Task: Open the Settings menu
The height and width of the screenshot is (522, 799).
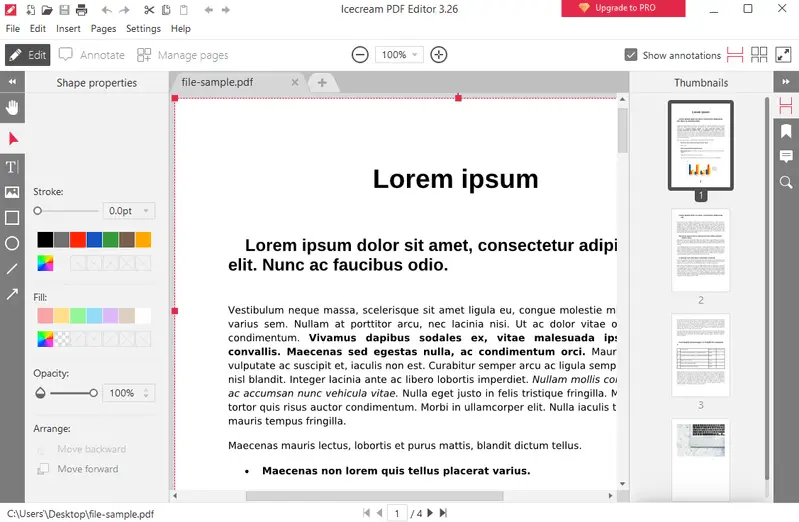Action: [143, 29]
